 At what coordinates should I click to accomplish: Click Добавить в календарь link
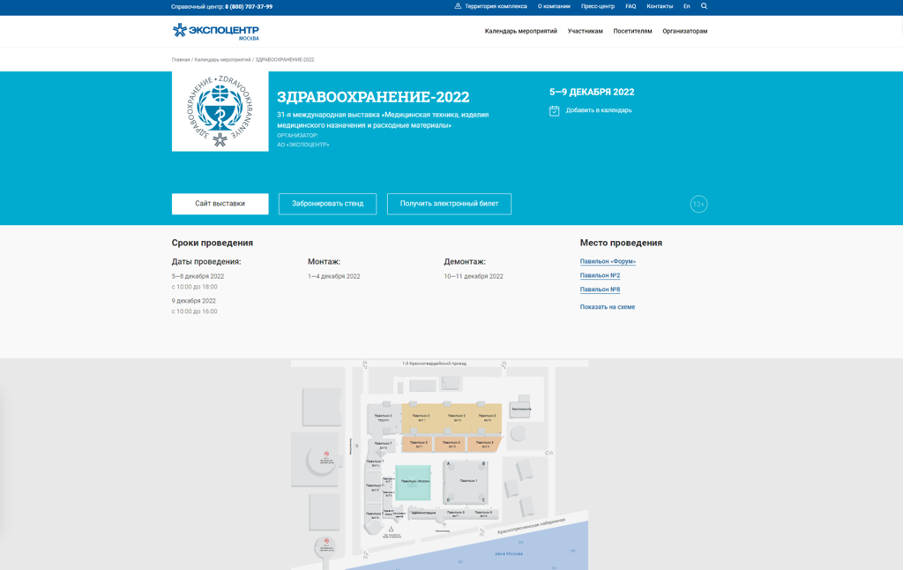pos(598,110)
